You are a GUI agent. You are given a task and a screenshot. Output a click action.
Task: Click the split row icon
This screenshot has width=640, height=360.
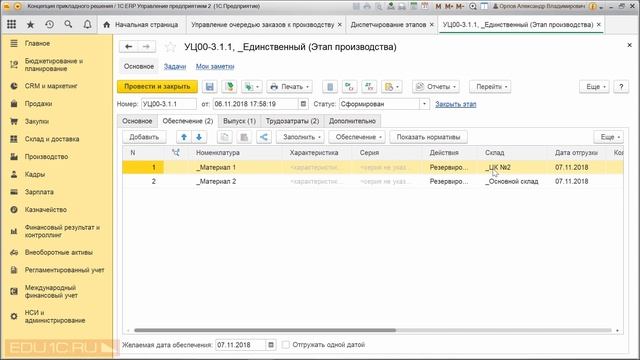[x=264, y=137]
